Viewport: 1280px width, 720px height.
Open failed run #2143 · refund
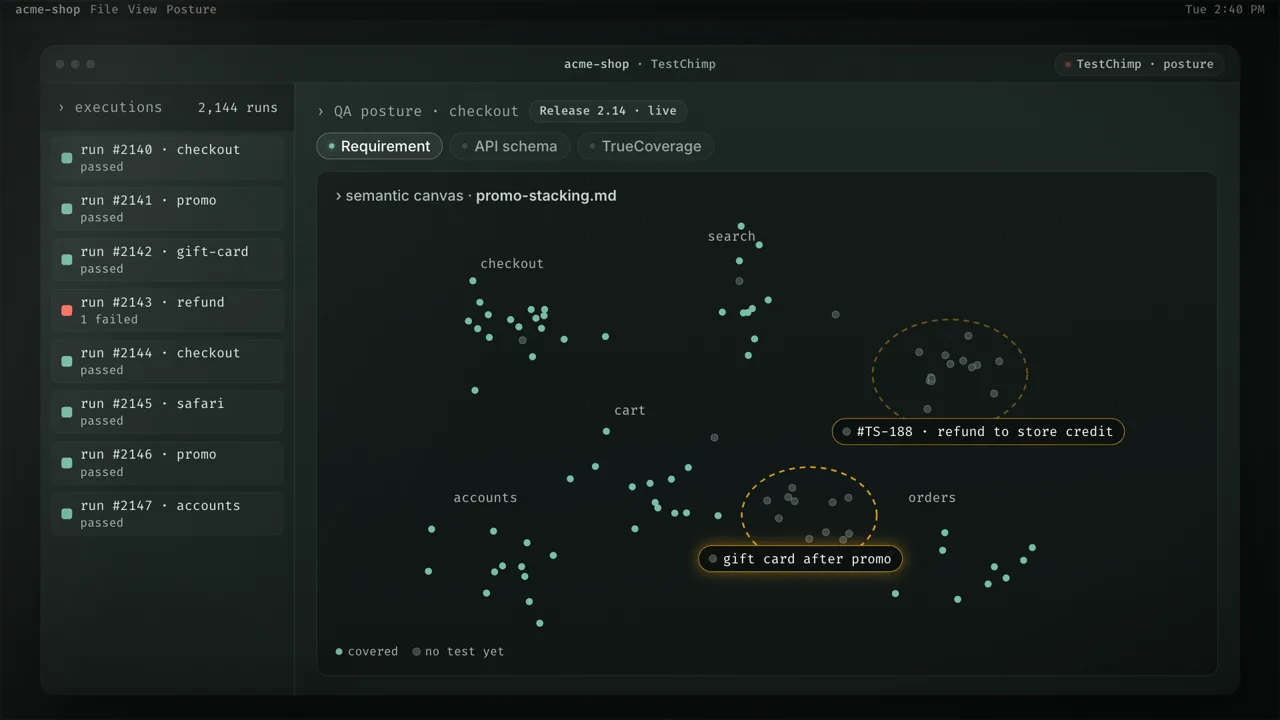click(x=169, y=311)
